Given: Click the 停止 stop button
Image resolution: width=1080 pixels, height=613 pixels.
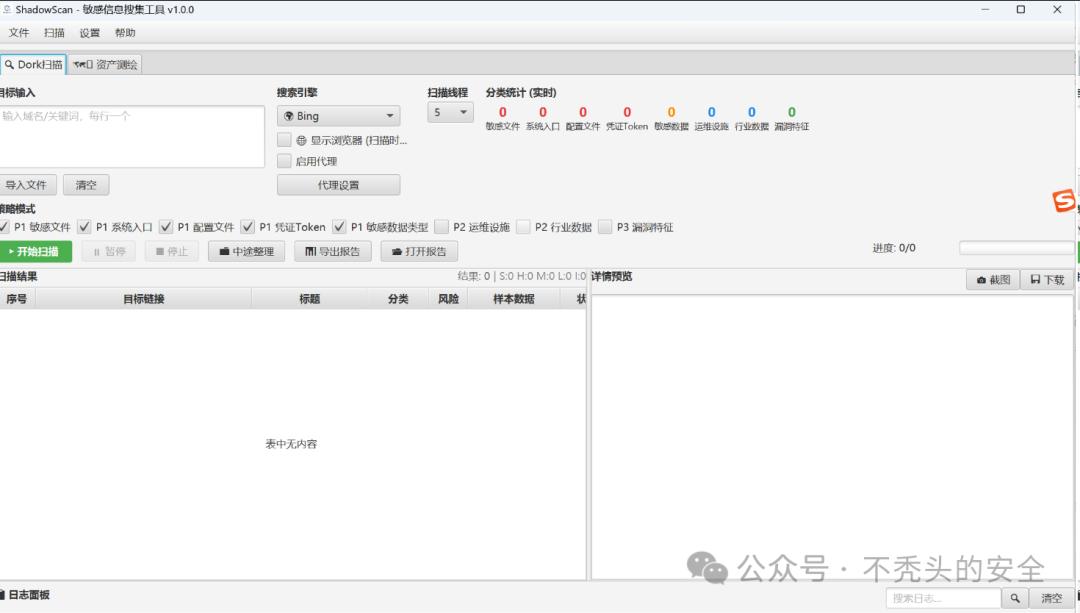Looking at the screenshot, I should [x=172, y=251].
